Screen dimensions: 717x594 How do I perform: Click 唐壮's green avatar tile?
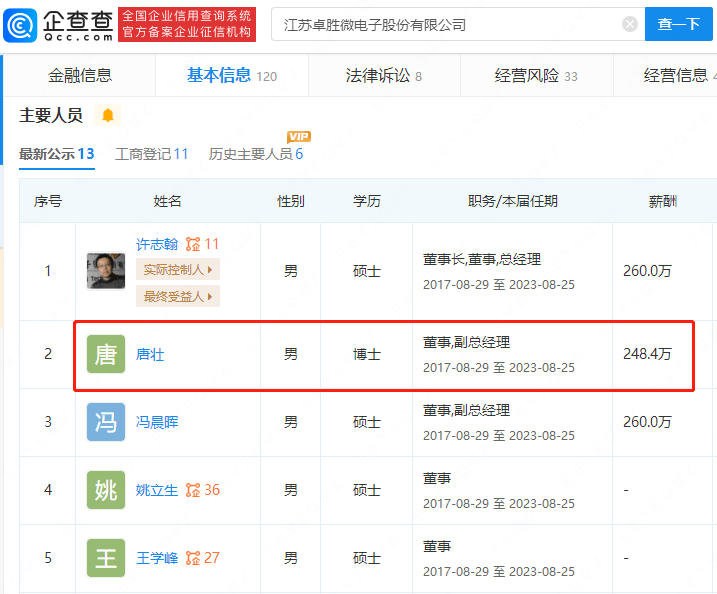(106, 354)
